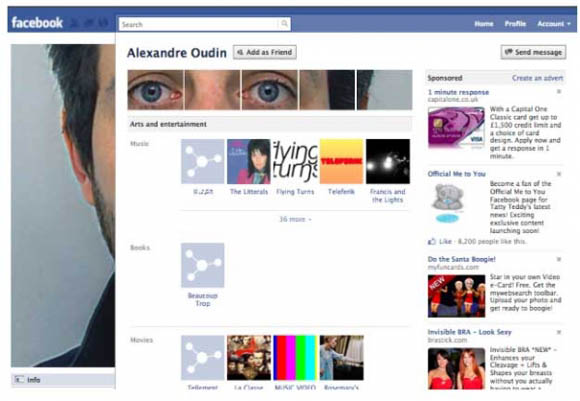
Task: Open the Info icon under profile photo
Action: [x=19, y=380]
